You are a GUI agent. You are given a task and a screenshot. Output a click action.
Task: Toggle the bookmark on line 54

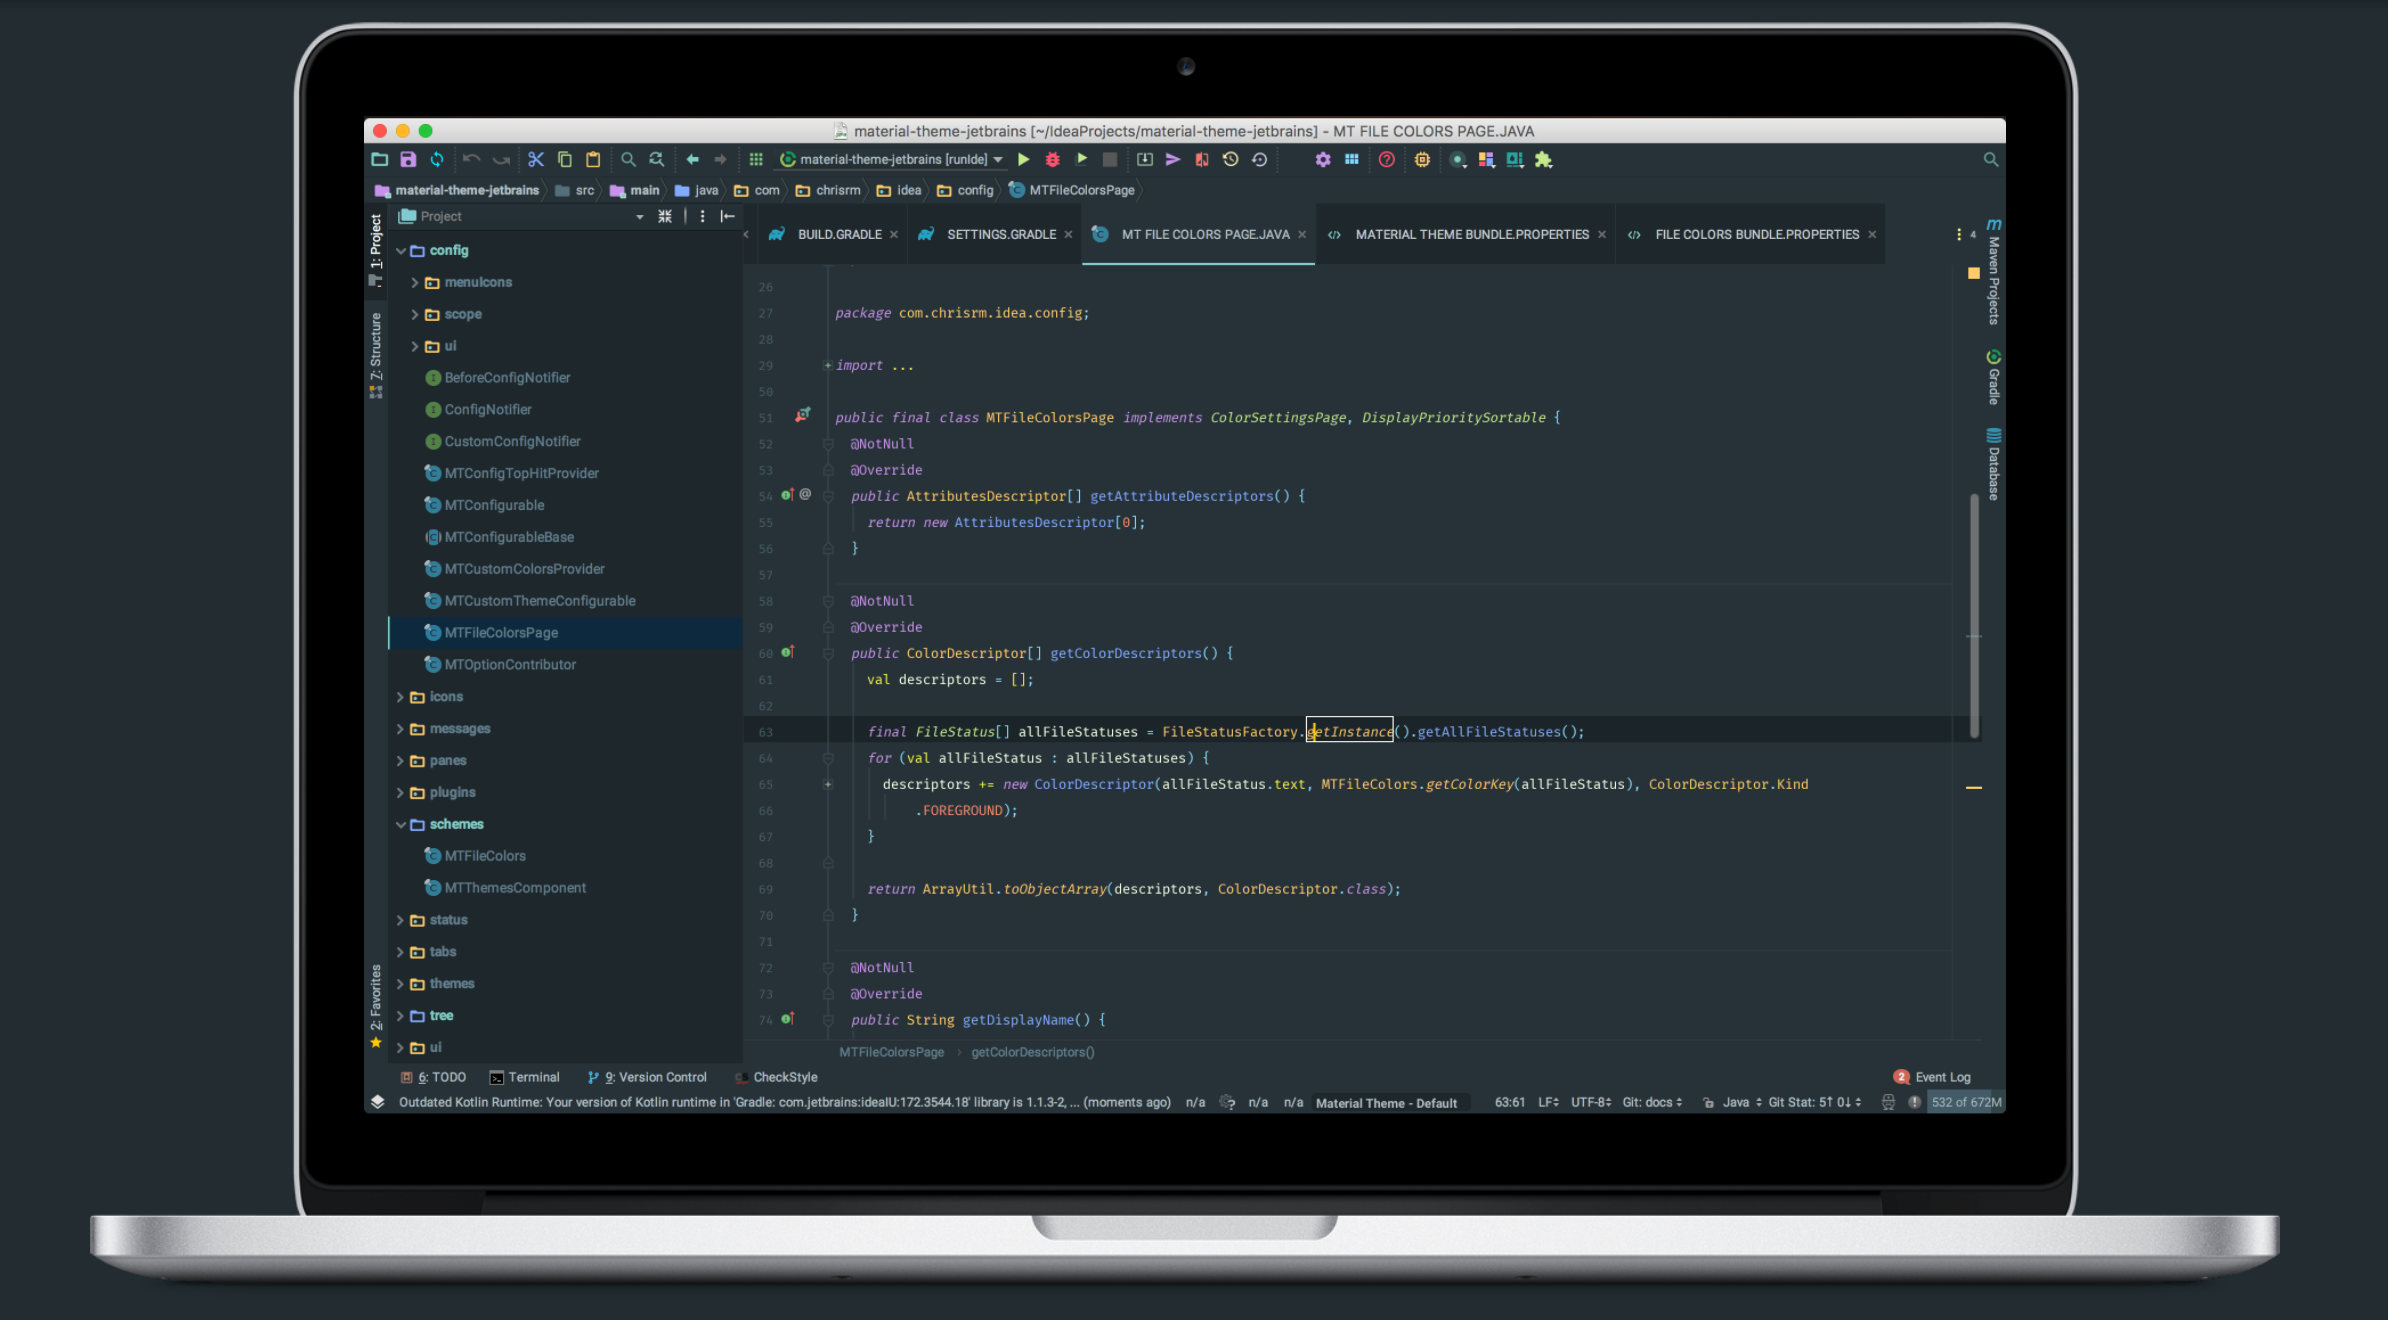click(762, 496)
